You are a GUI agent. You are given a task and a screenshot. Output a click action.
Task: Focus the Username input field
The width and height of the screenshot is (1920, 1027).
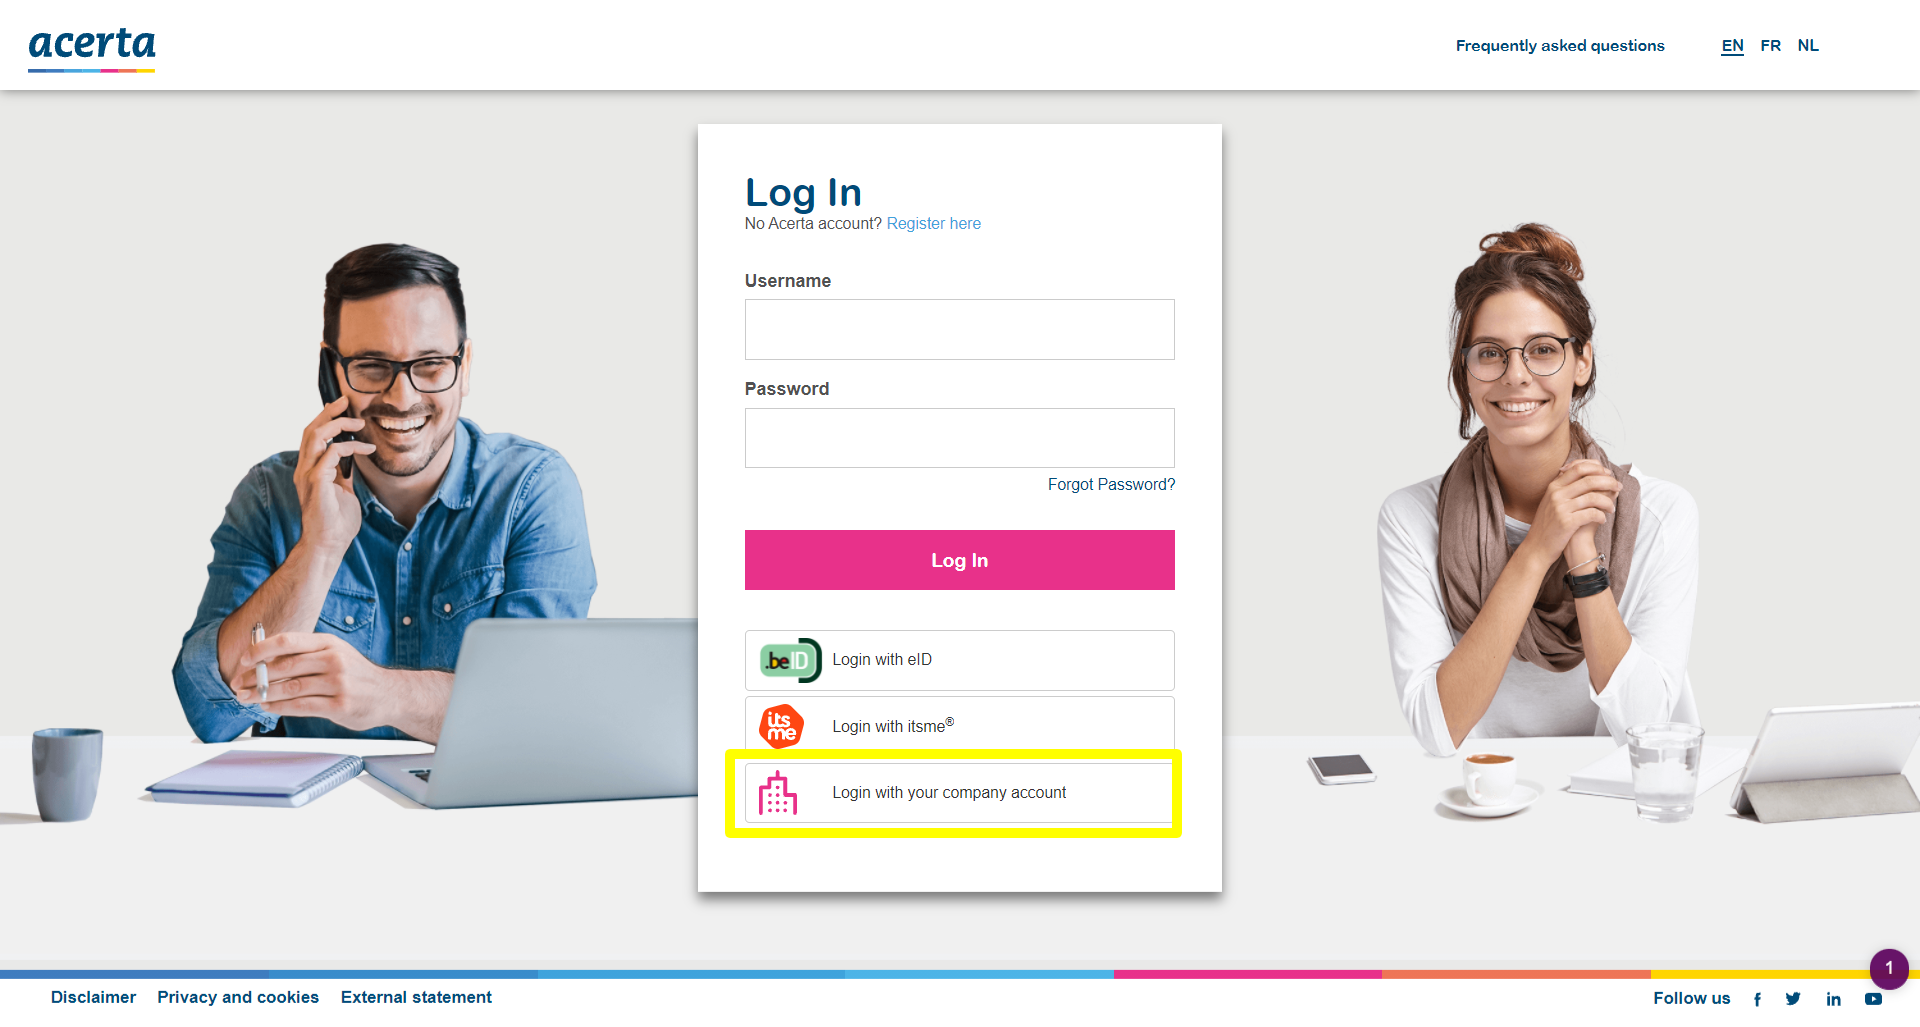tap(960, 330)
